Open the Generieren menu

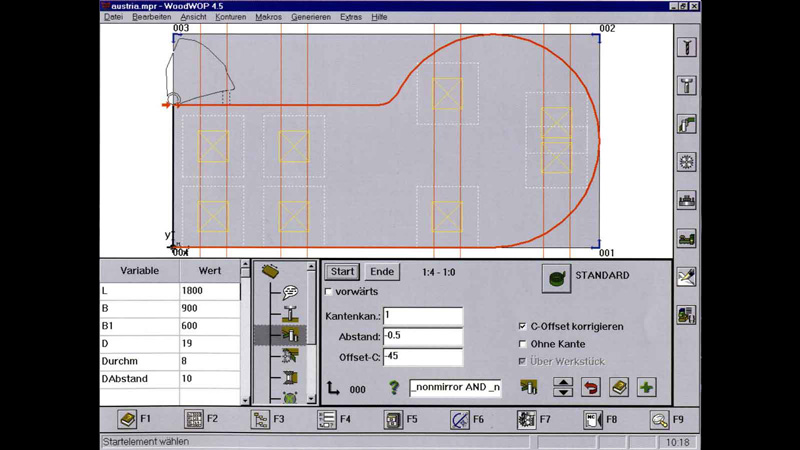coord(310,17)
